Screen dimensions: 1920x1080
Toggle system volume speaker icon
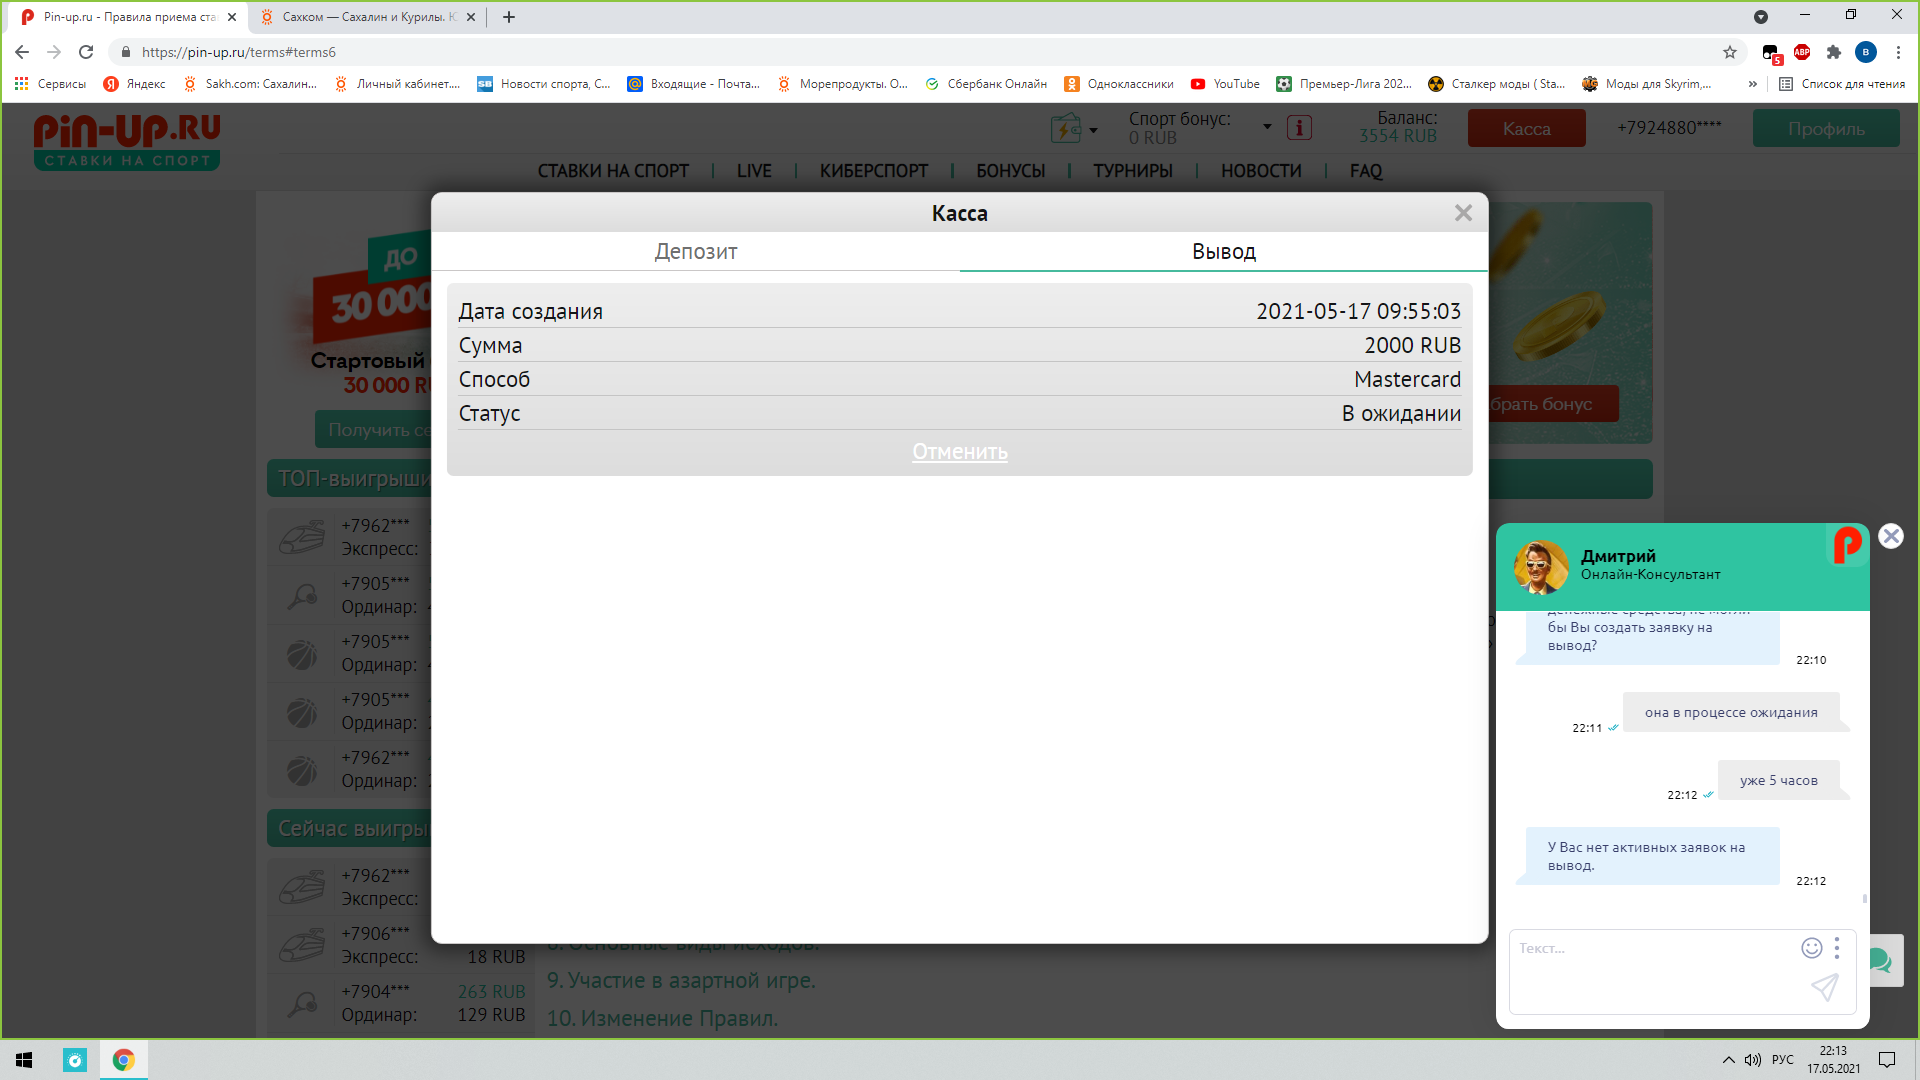(x=1752, y=1060)
